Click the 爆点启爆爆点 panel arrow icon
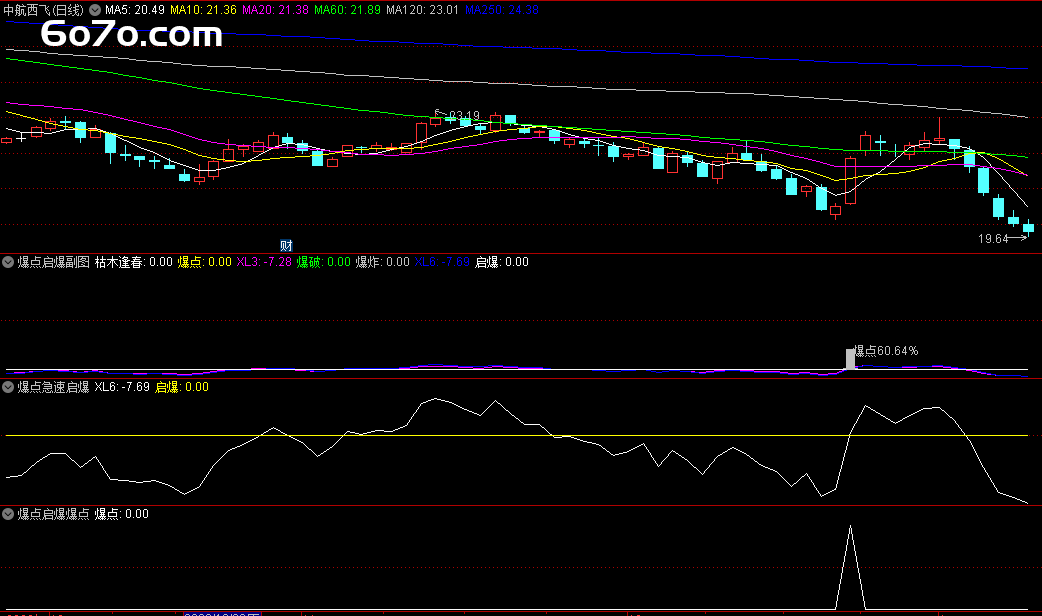 tap(8, 514)
